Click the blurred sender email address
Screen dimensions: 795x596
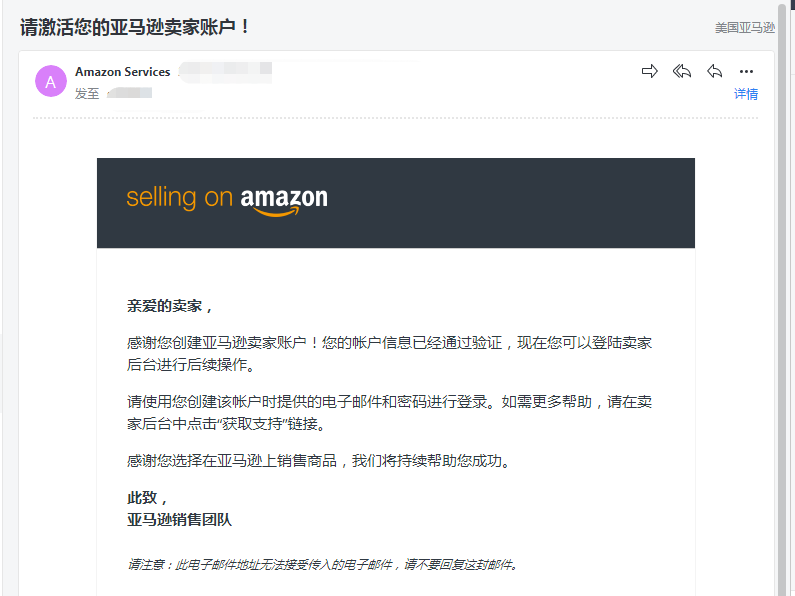click(225, 72)
